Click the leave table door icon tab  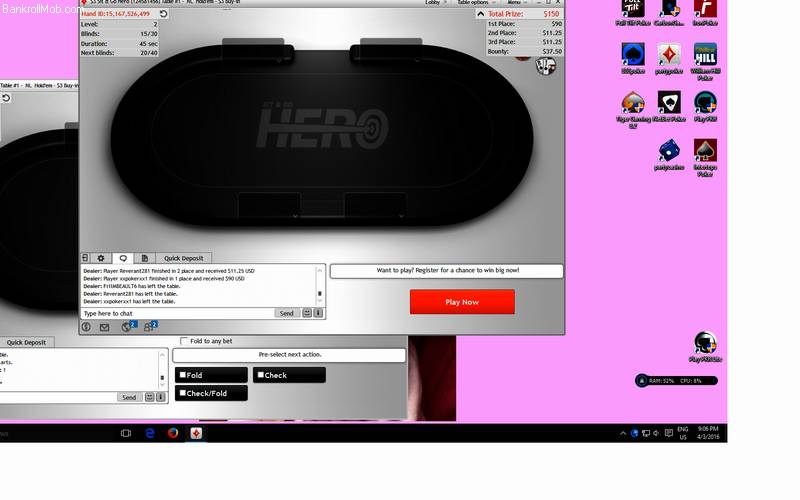(x=86, y=258)
